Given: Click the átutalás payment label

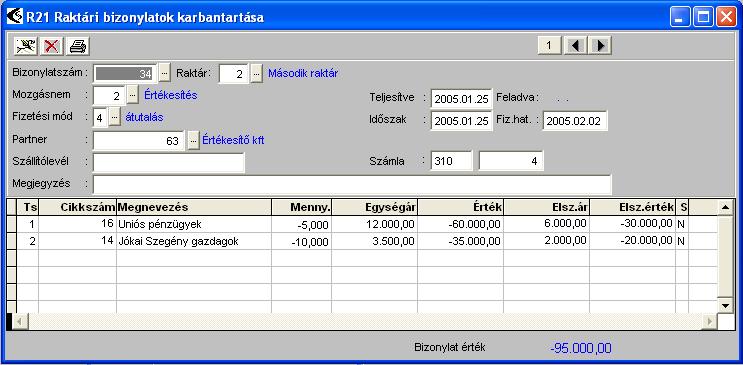Looking at the screenshot, I should tap(145, 117).
